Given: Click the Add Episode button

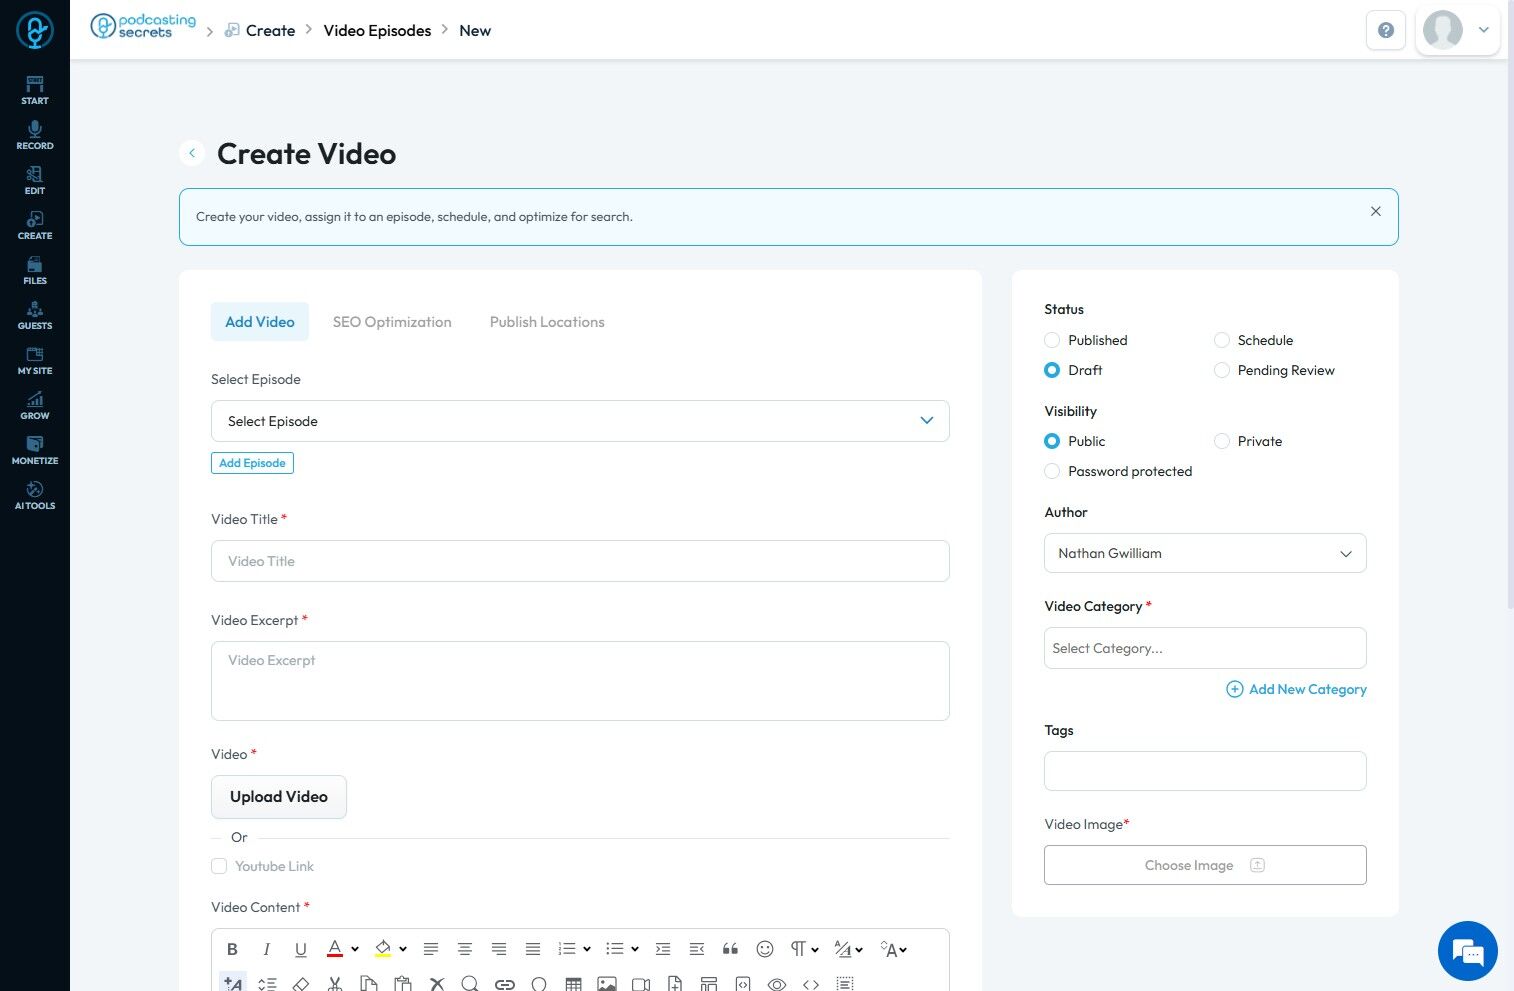Looking at the screenshot, I should tap(252, 463).
